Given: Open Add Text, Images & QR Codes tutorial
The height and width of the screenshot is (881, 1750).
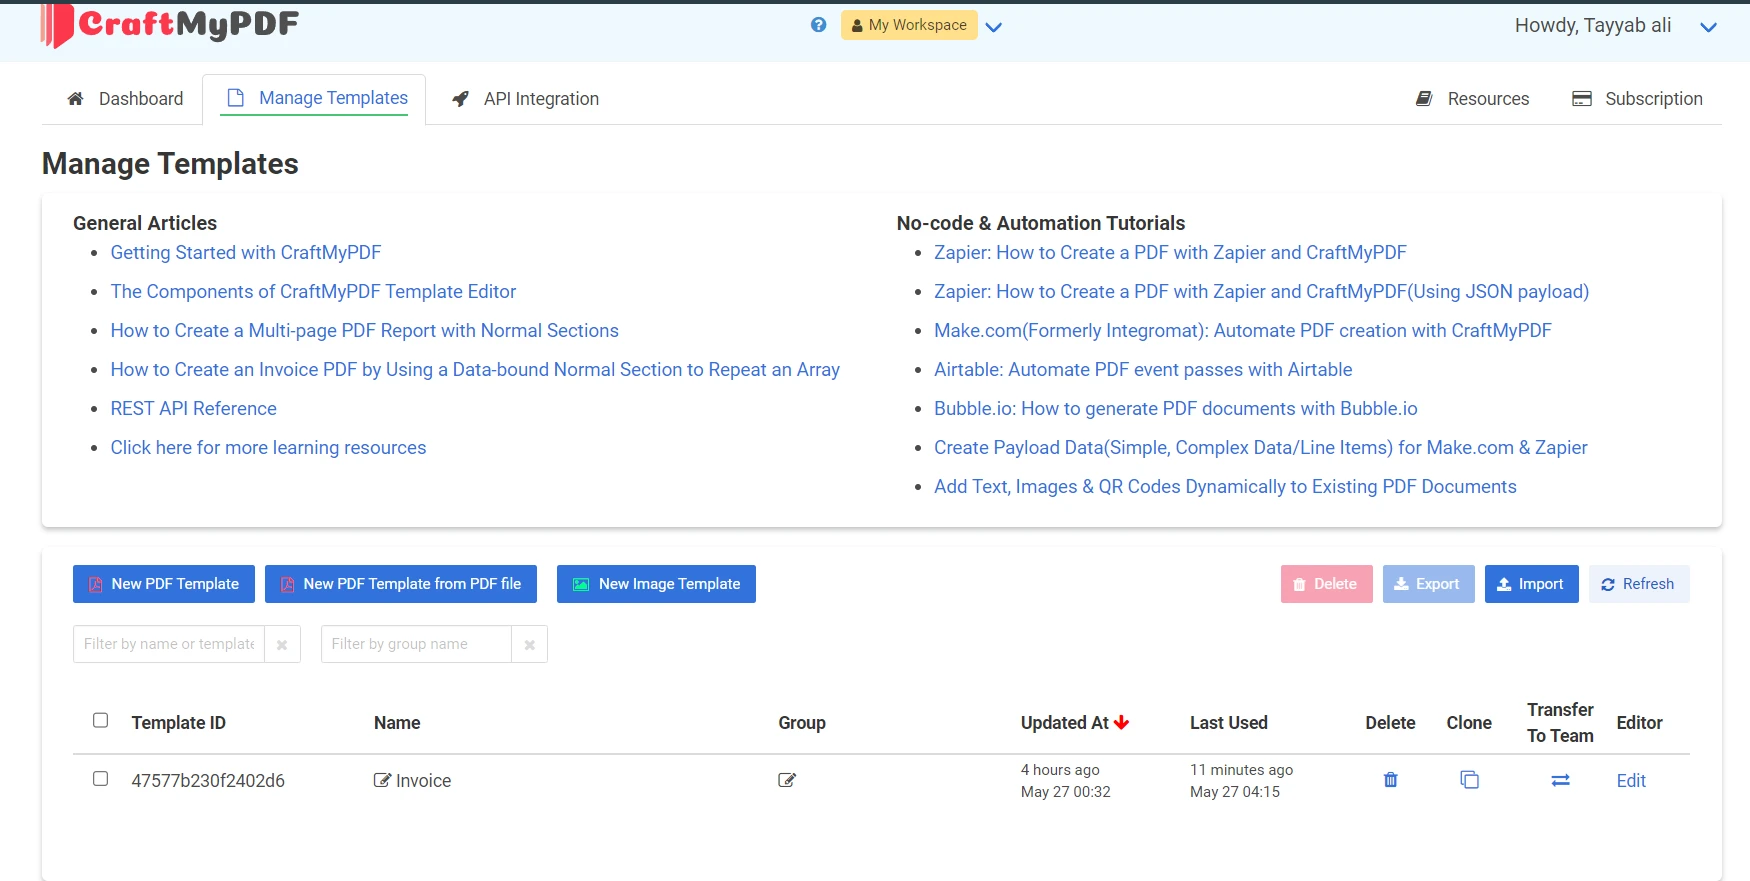Looking at the screenshot, I should click(x=1225, y=487).
